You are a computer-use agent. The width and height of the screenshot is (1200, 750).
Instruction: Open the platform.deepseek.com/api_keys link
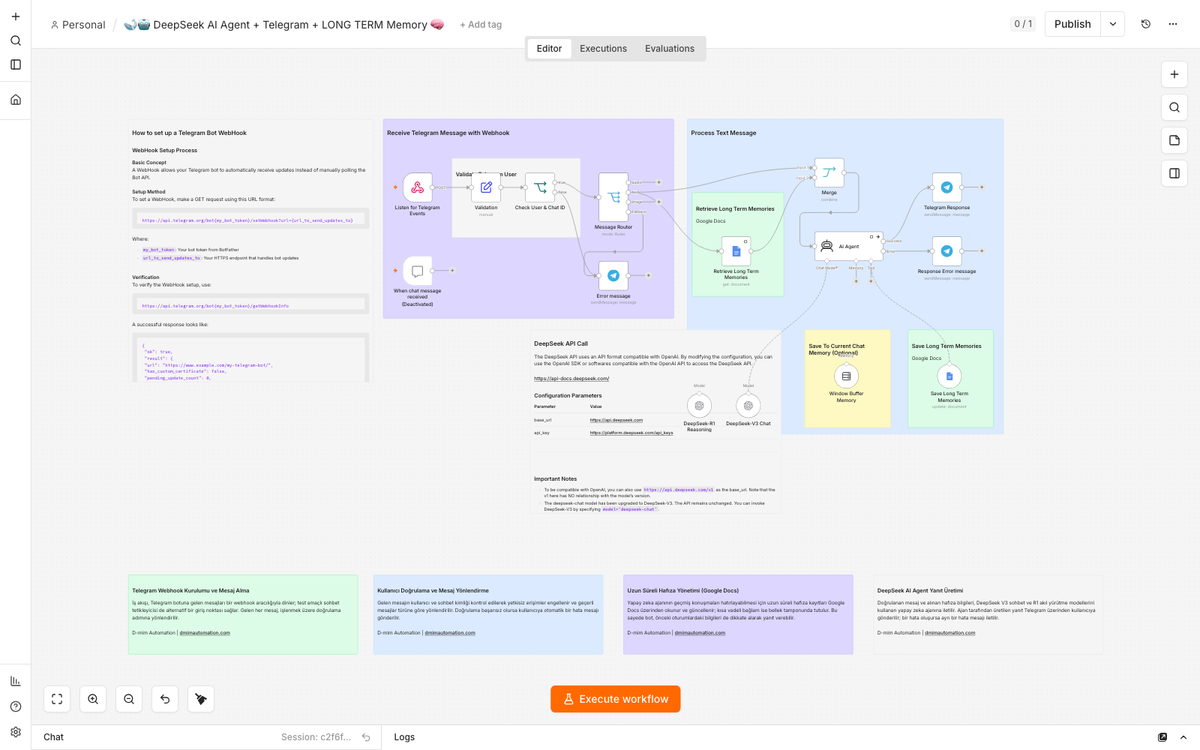[x=631, y=433]
